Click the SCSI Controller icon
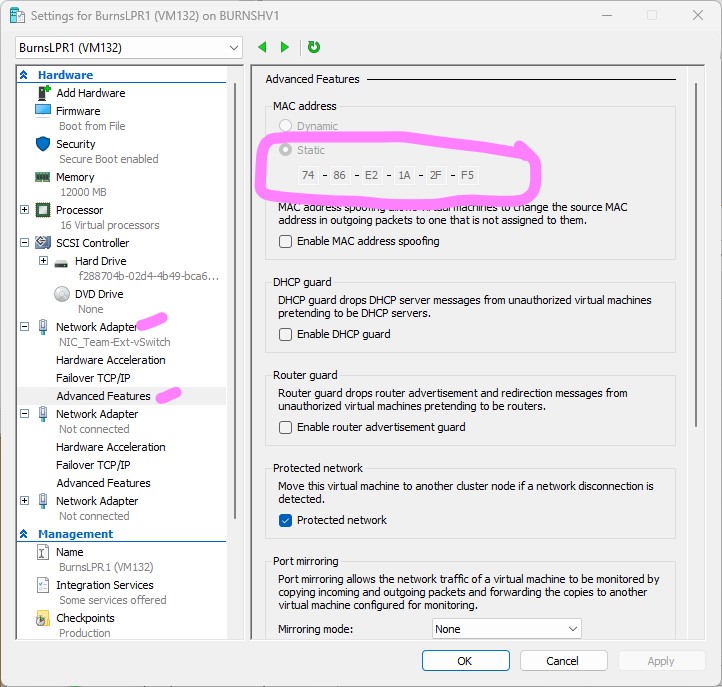 point(43,242)
